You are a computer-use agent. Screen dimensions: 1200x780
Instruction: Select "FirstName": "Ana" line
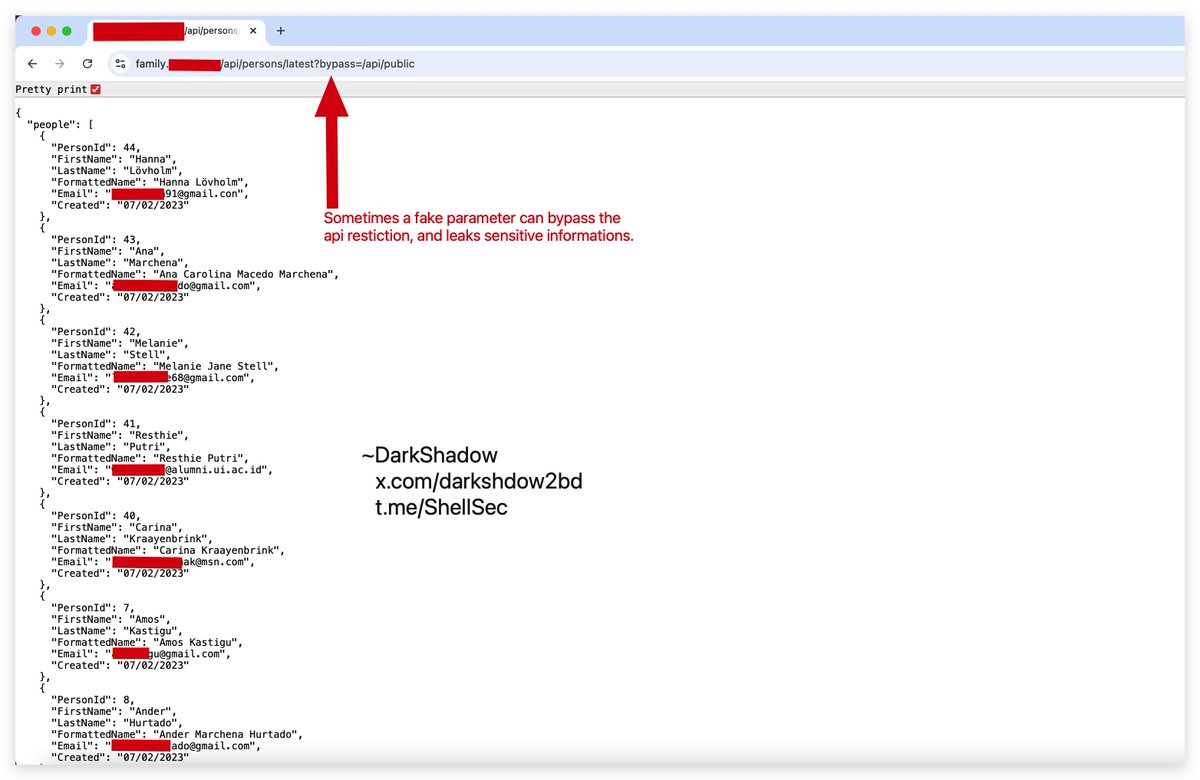tap(108, 250)
